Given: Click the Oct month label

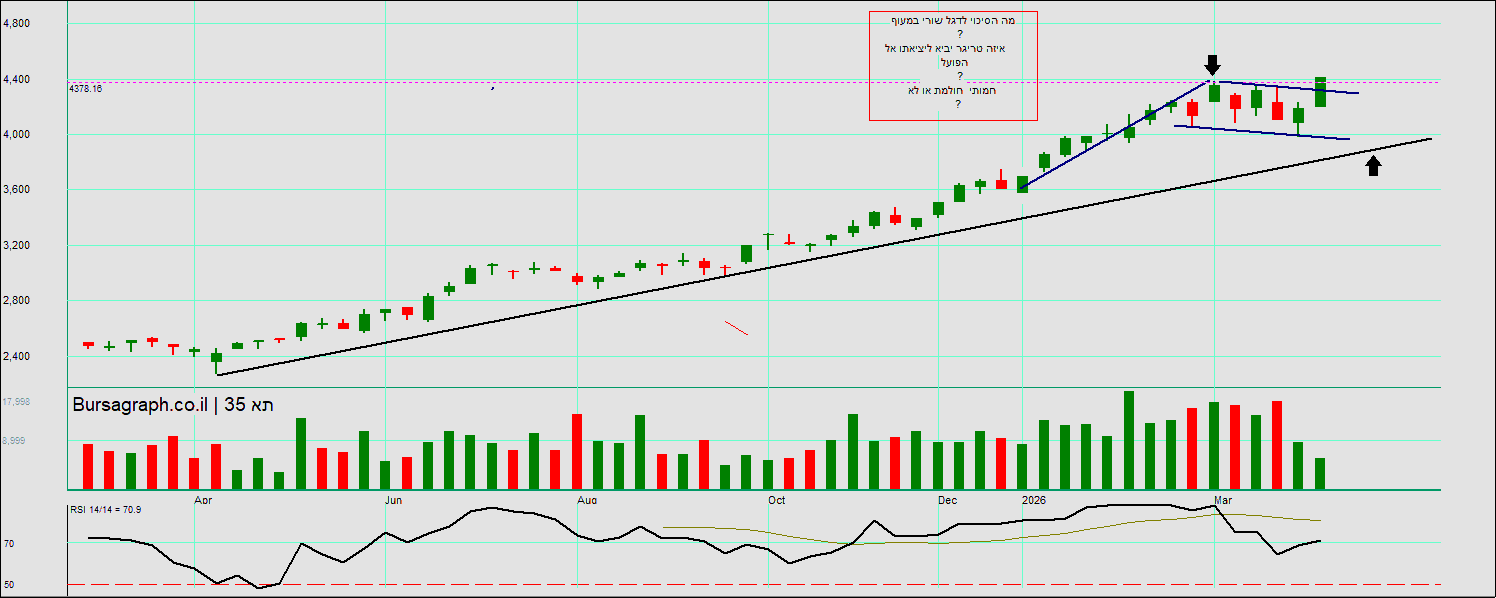Looking at the screenshot, I should click(776, 498).
